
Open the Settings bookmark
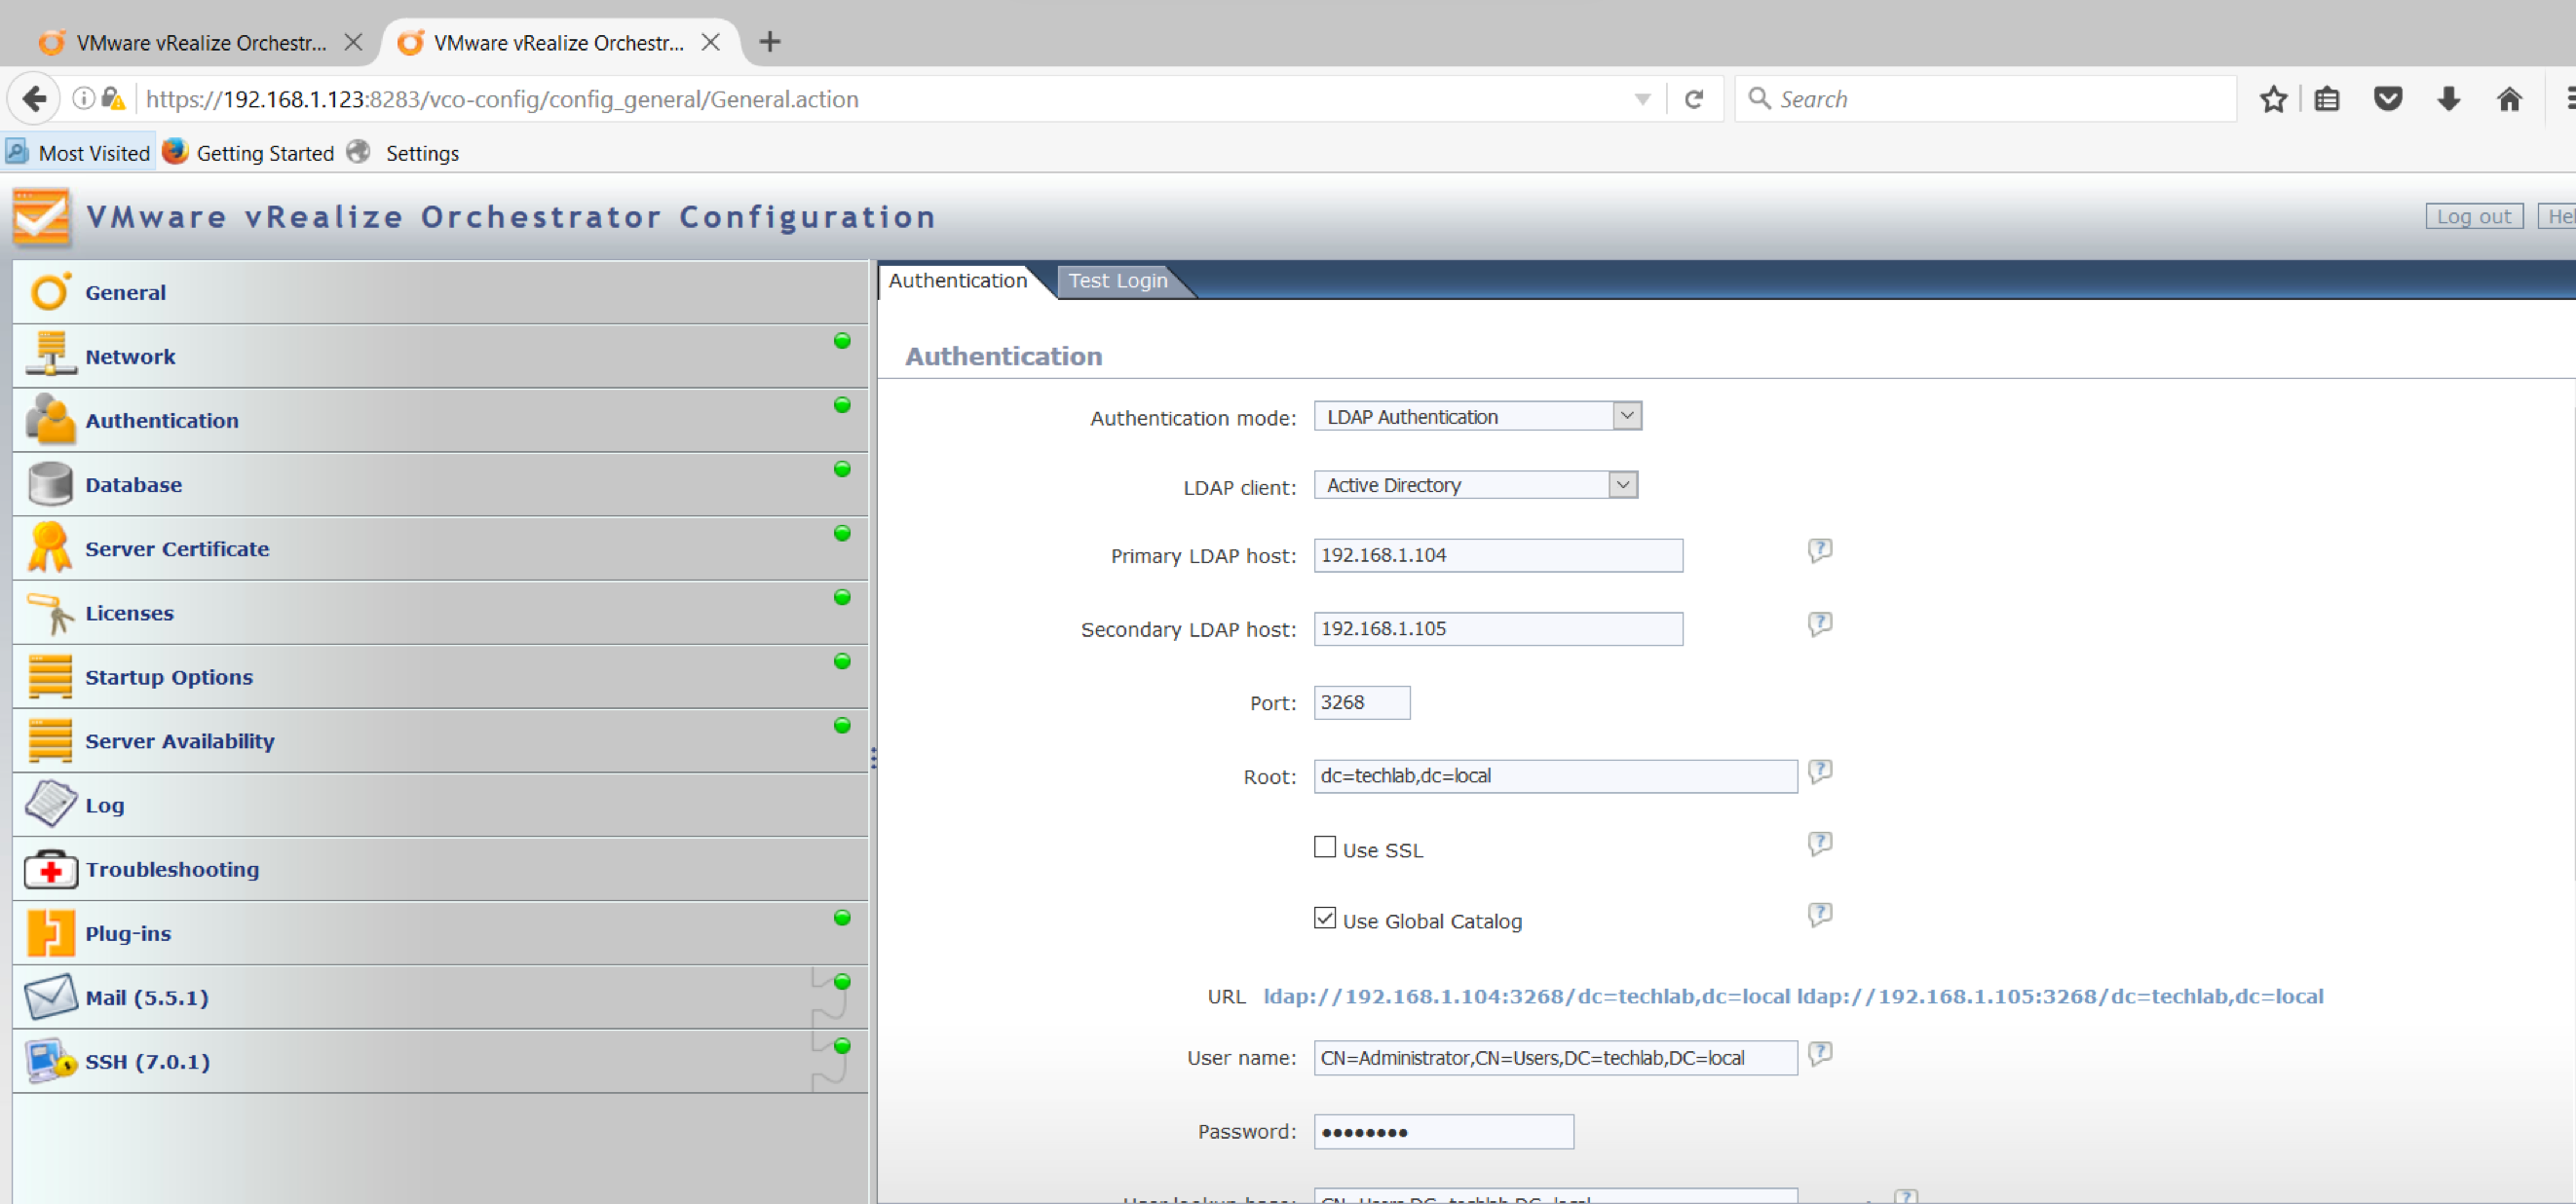tap(403, 153)
